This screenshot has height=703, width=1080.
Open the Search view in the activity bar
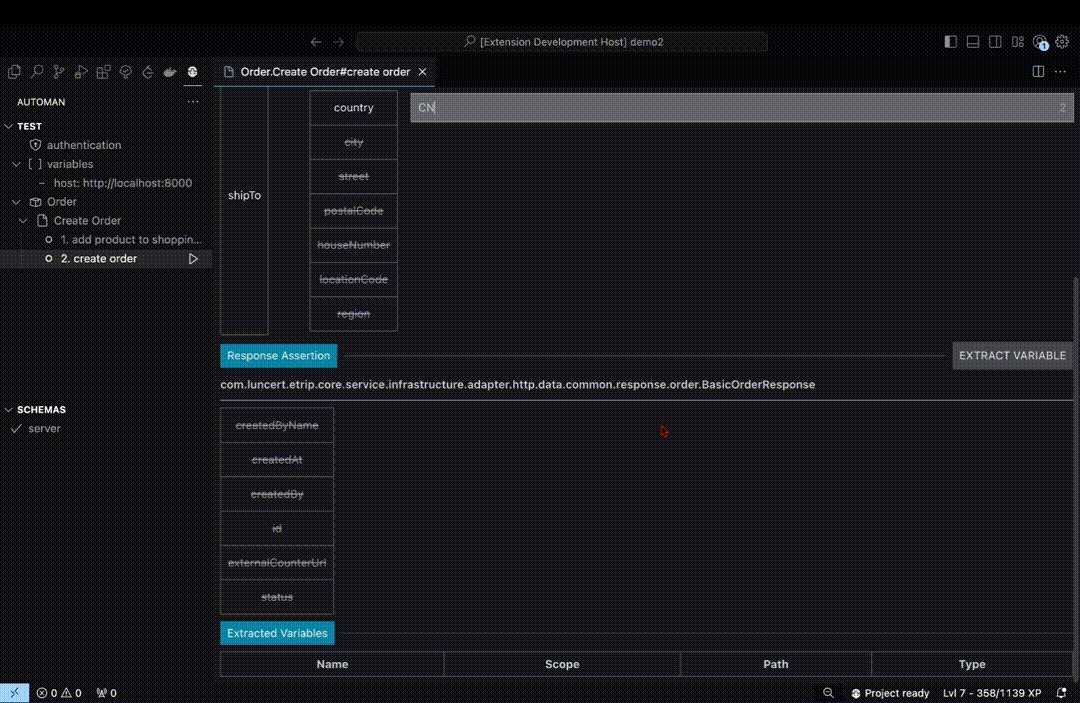point(36,71)
